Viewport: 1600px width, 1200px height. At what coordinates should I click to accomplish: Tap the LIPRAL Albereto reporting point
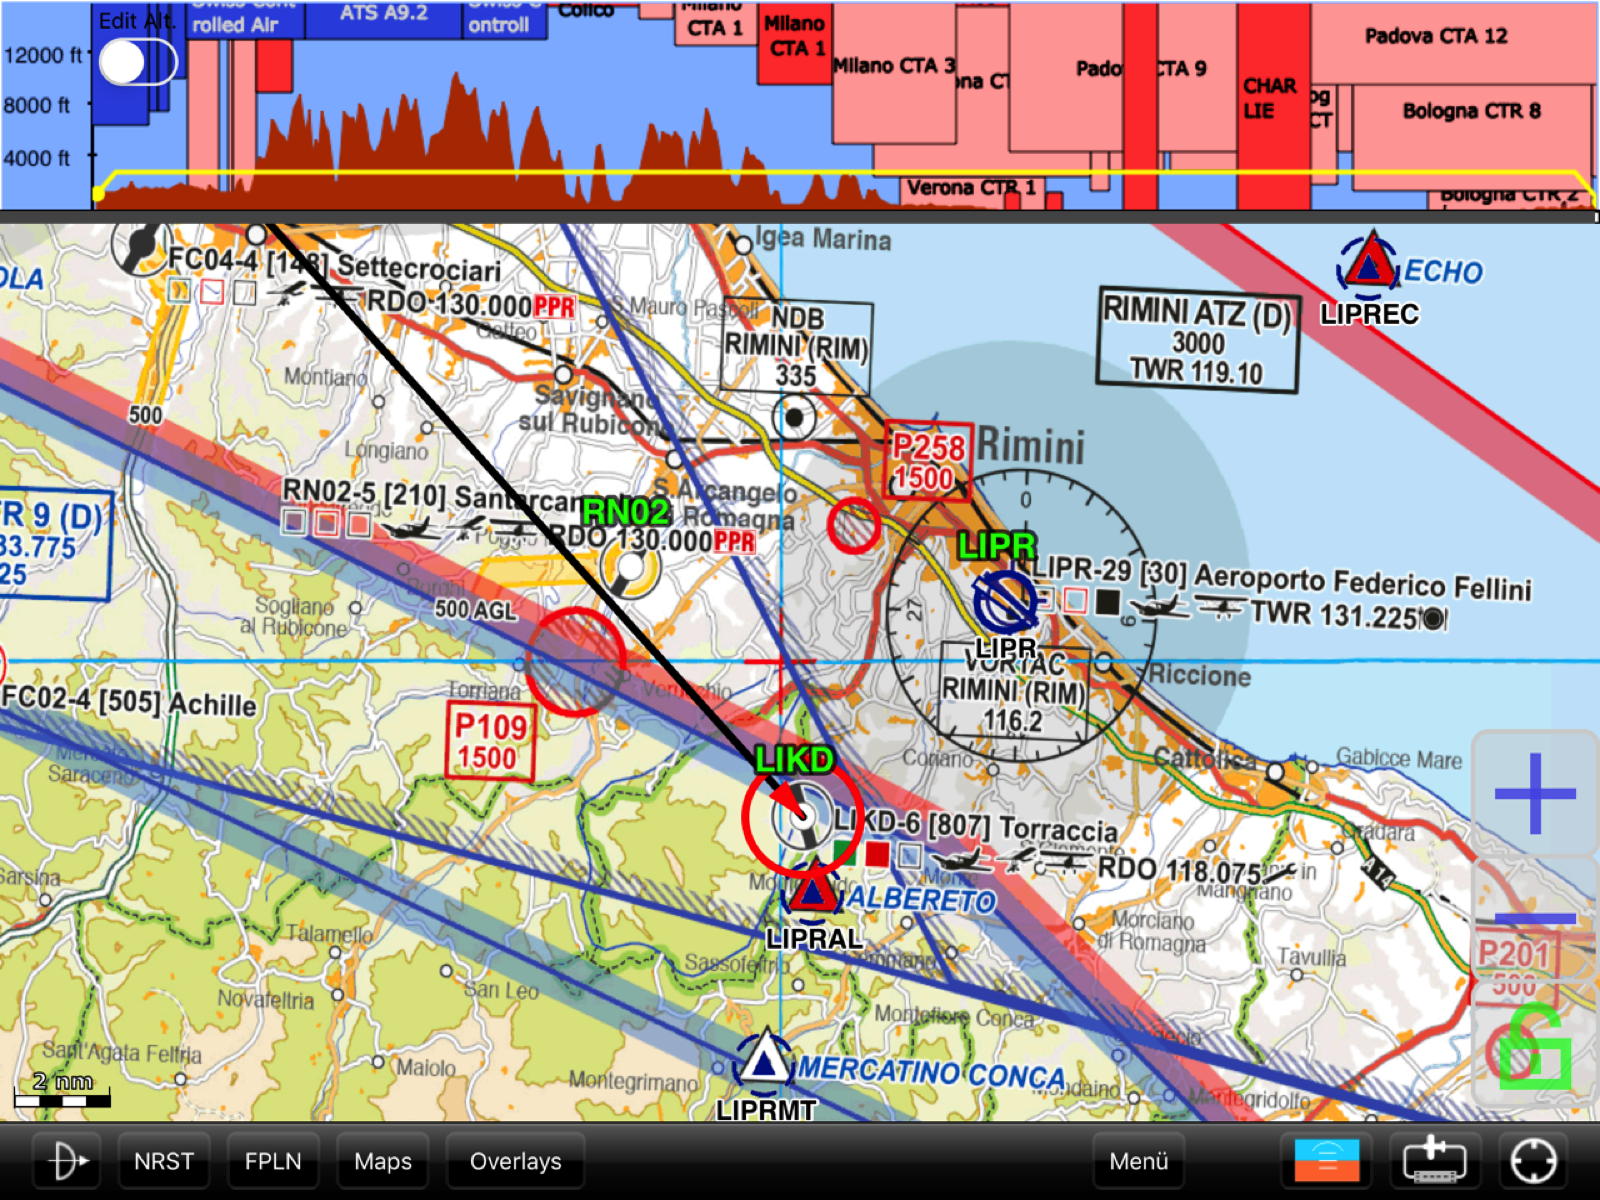pyautogui.click(x=813, y=892)
